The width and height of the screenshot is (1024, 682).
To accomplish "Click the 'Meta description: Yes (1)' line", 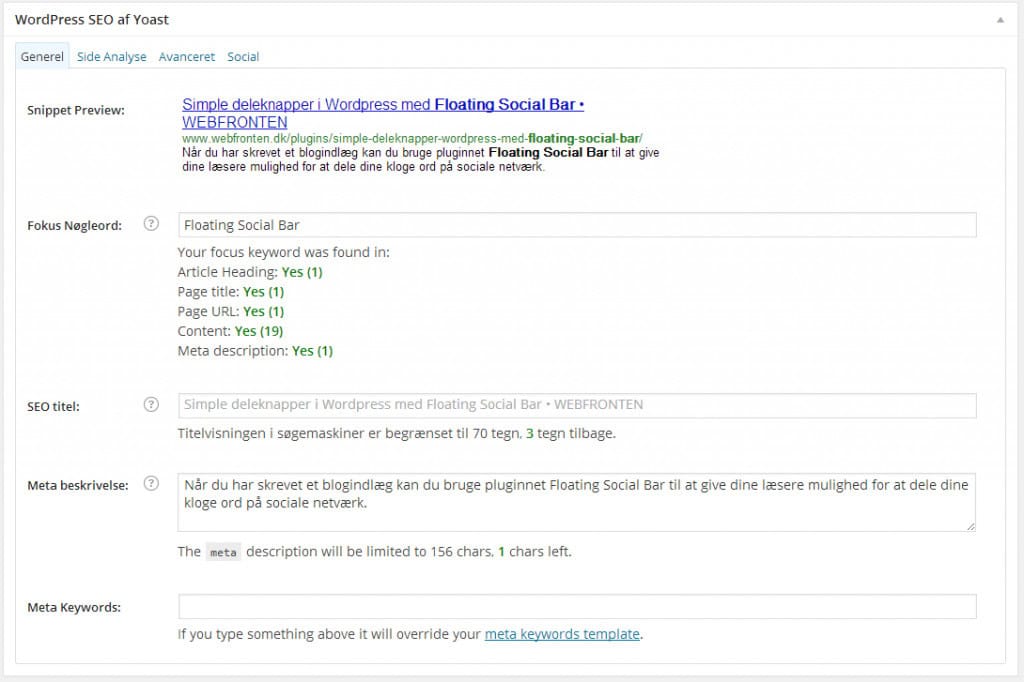I will click(x=255, y=351).
